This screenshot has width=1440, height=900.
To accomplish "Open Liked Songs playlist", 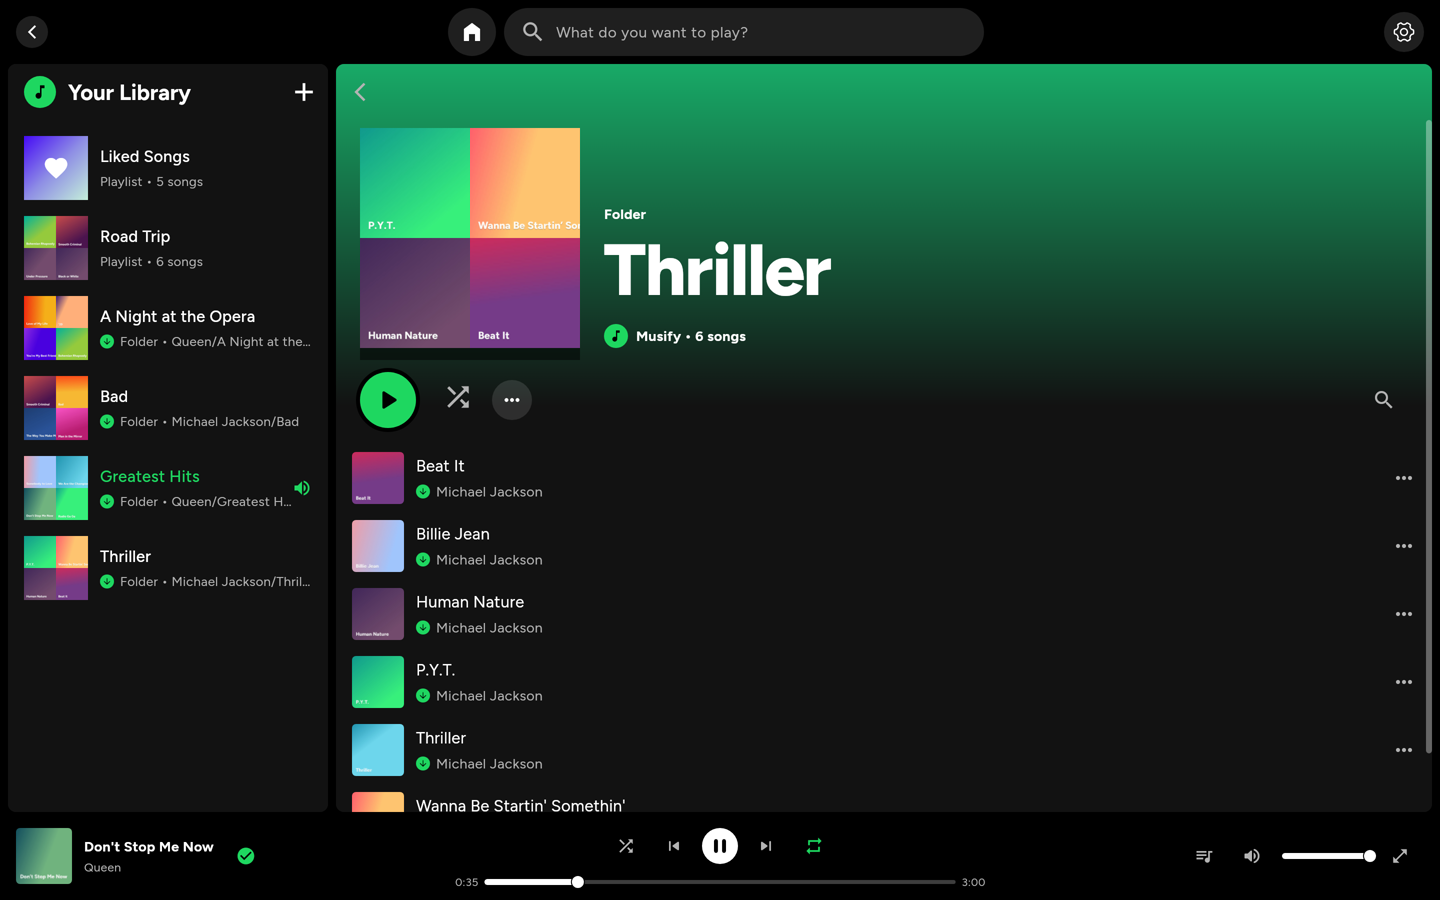I will [168, 168].
